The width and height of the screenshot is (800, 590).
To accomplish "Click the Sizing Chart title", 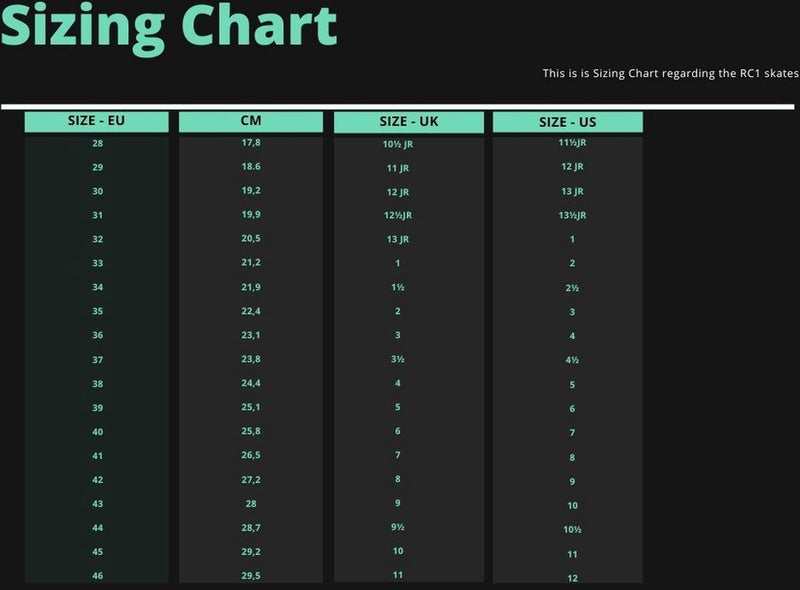I will [x=169, y=27].
